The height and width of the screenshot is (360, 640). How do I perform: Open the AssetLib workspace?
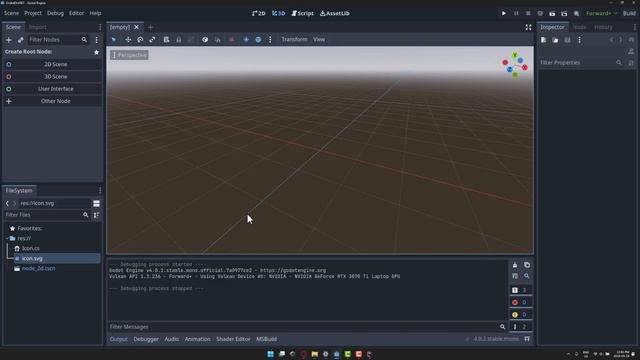click(335, 13)
